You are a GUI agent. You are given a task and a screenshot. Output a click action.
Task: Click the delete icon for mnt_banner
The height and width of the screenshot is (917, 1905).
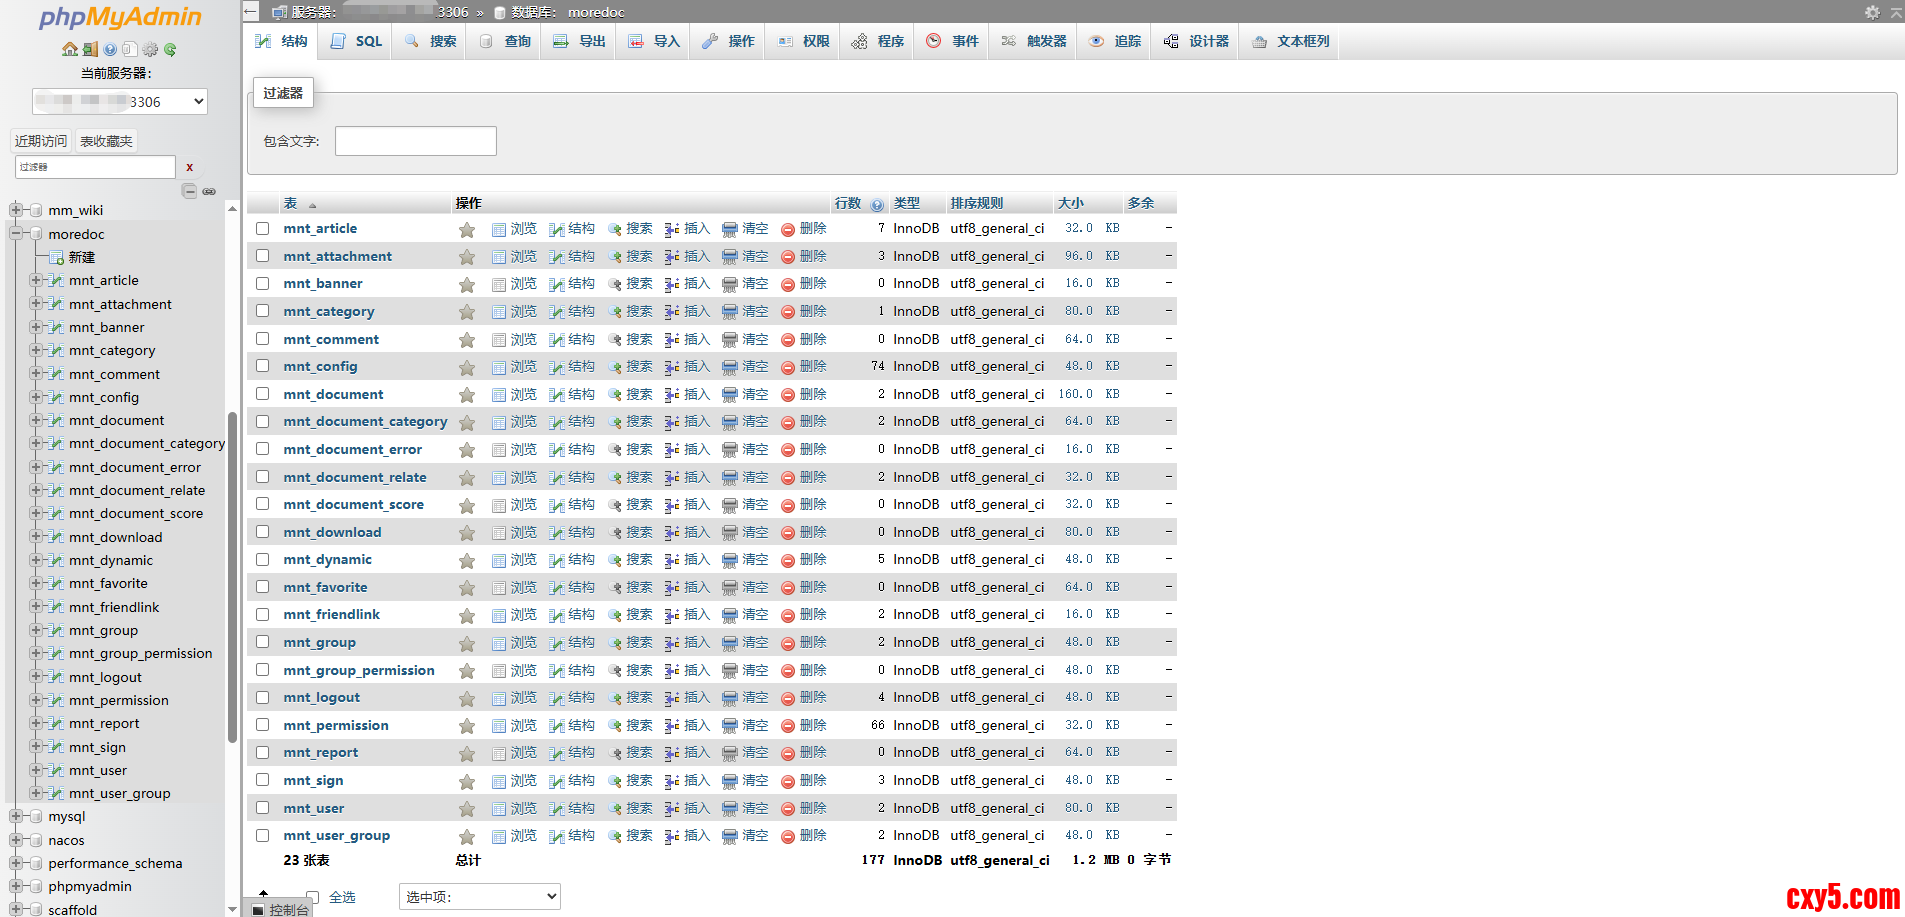(x=788, y=284)
